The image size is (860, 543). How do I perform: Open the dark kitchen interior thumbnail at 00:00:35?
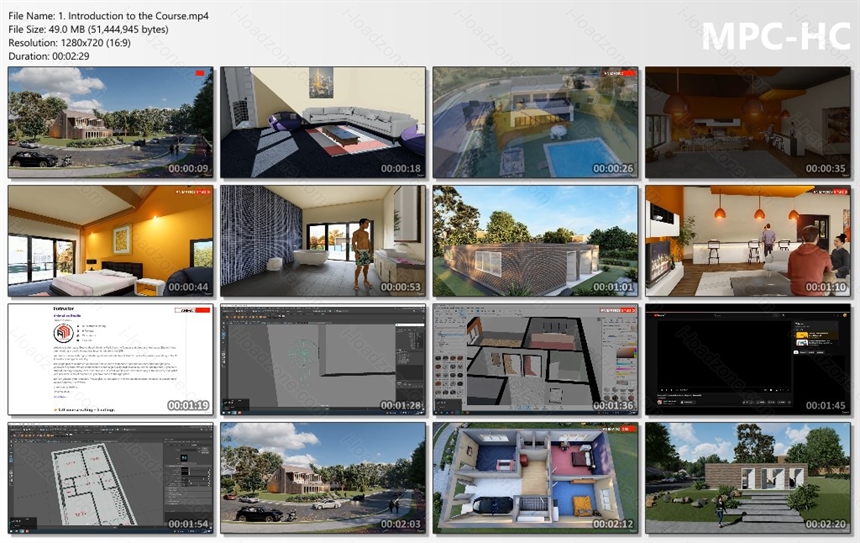click(x=748, y=122)
